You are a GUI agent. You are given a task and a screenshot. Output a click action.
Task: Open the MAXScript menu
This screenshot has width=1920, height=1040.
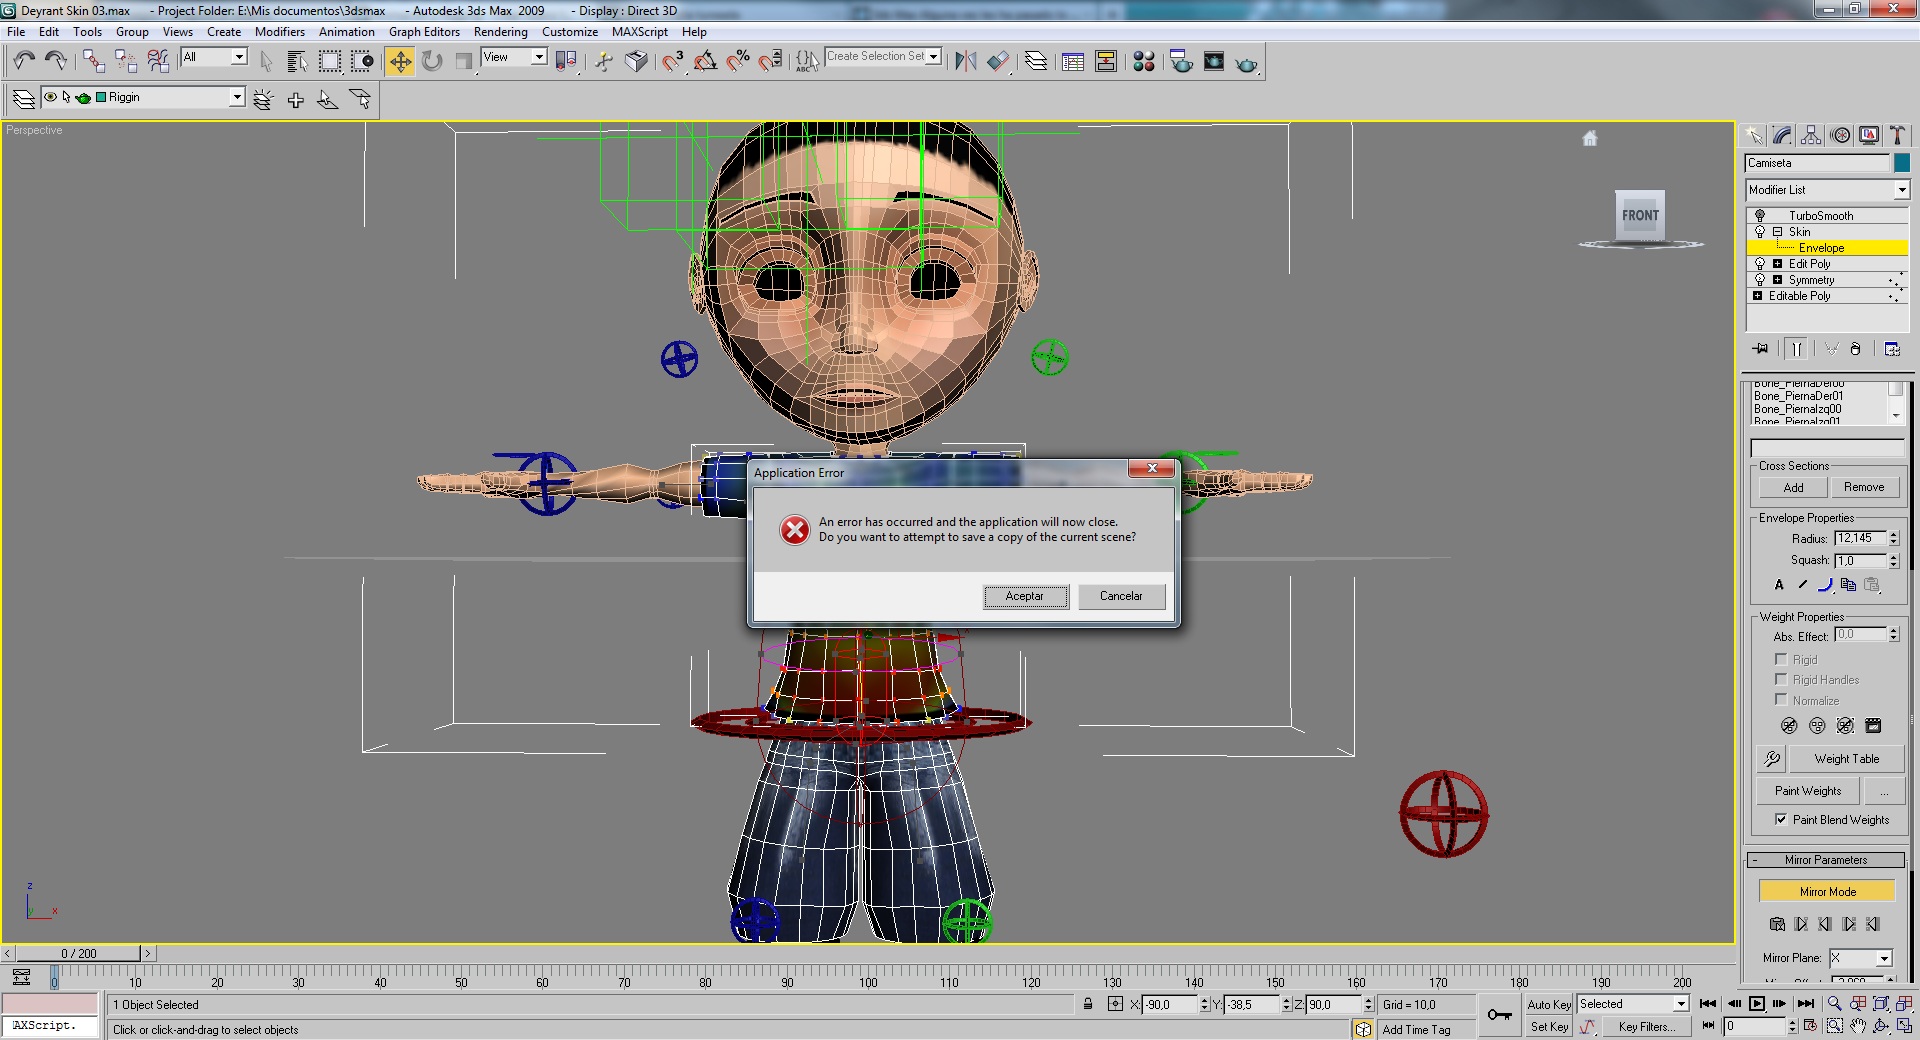point(640,32)
